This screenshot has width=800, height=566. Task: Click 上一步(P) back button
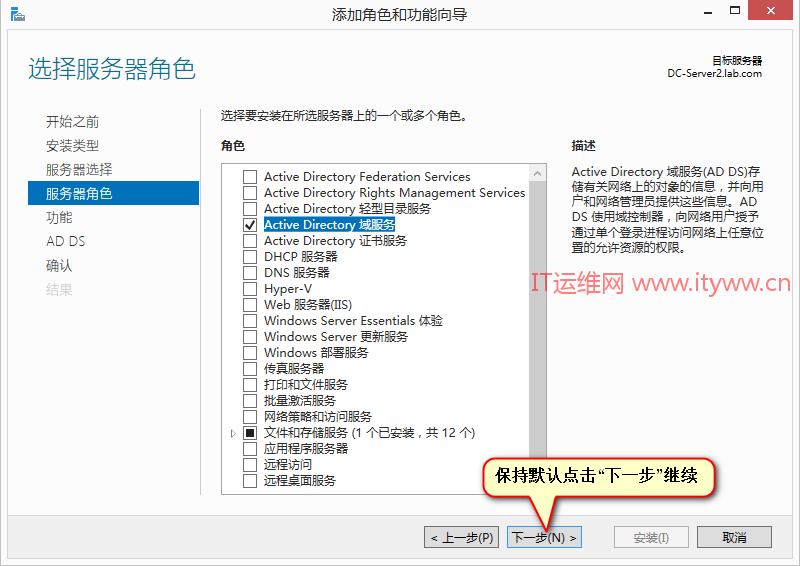coord(462,537)
